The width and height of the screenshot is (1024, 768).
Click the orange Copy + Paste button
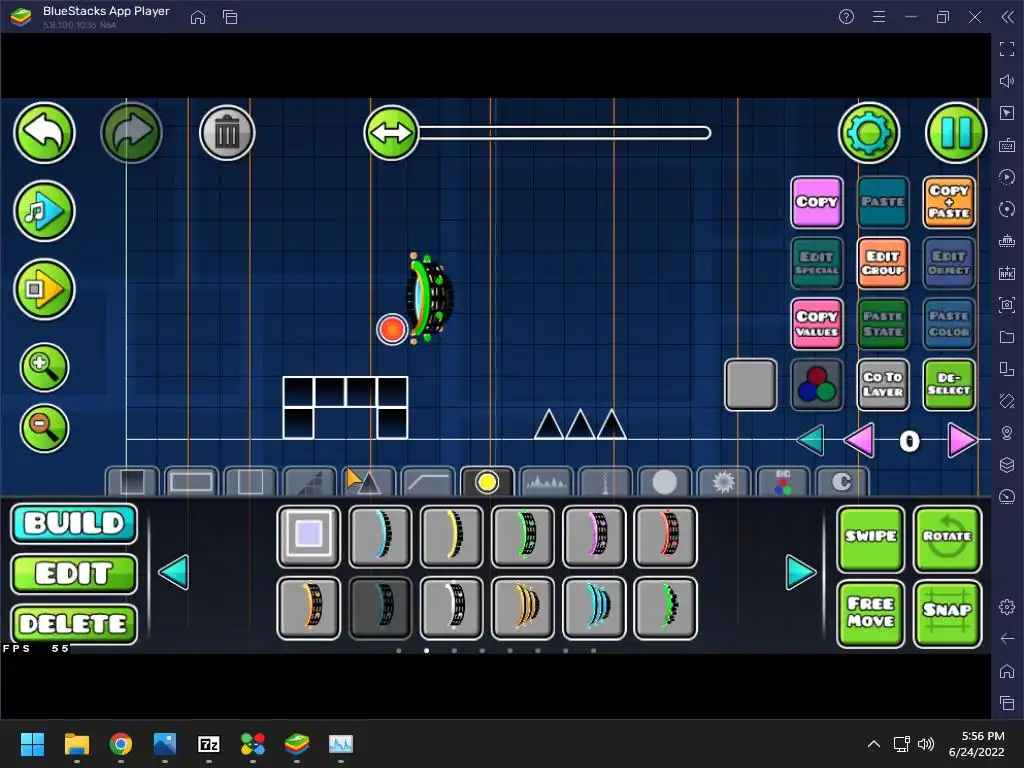pyautogui.click(x=949, y=202)
